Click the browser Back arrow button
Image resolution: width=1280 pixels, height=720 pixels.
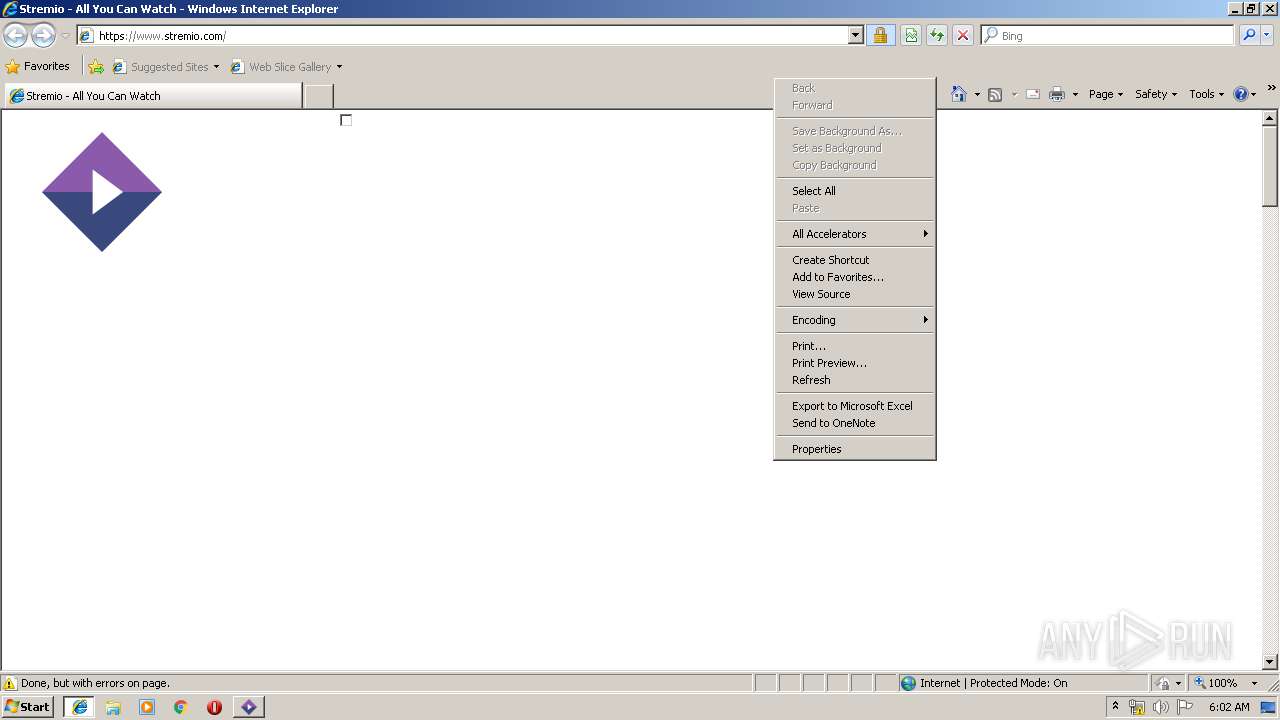coord(15,35)
